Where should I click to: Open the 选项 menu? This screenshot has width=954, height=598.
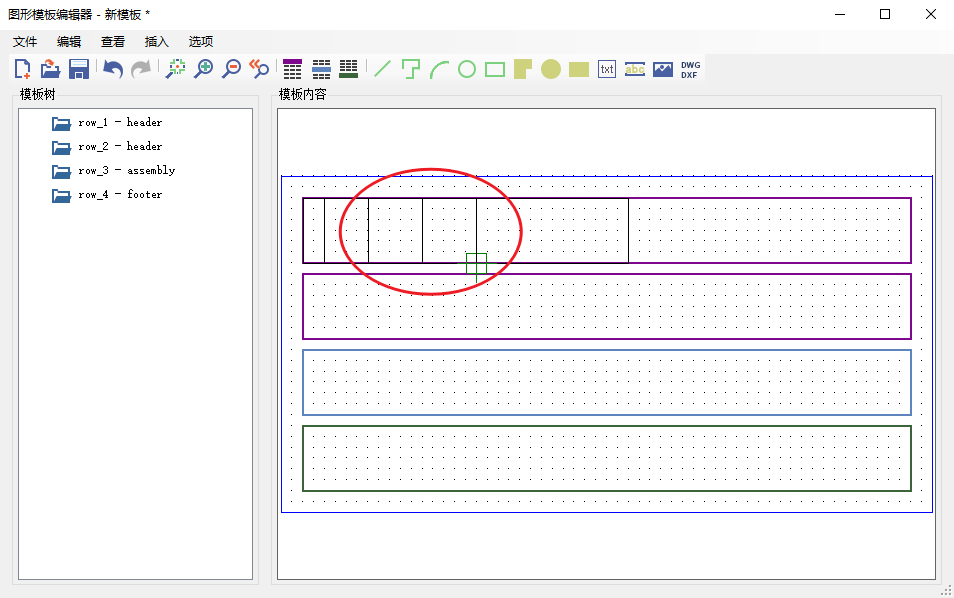[x=200, y=41]
